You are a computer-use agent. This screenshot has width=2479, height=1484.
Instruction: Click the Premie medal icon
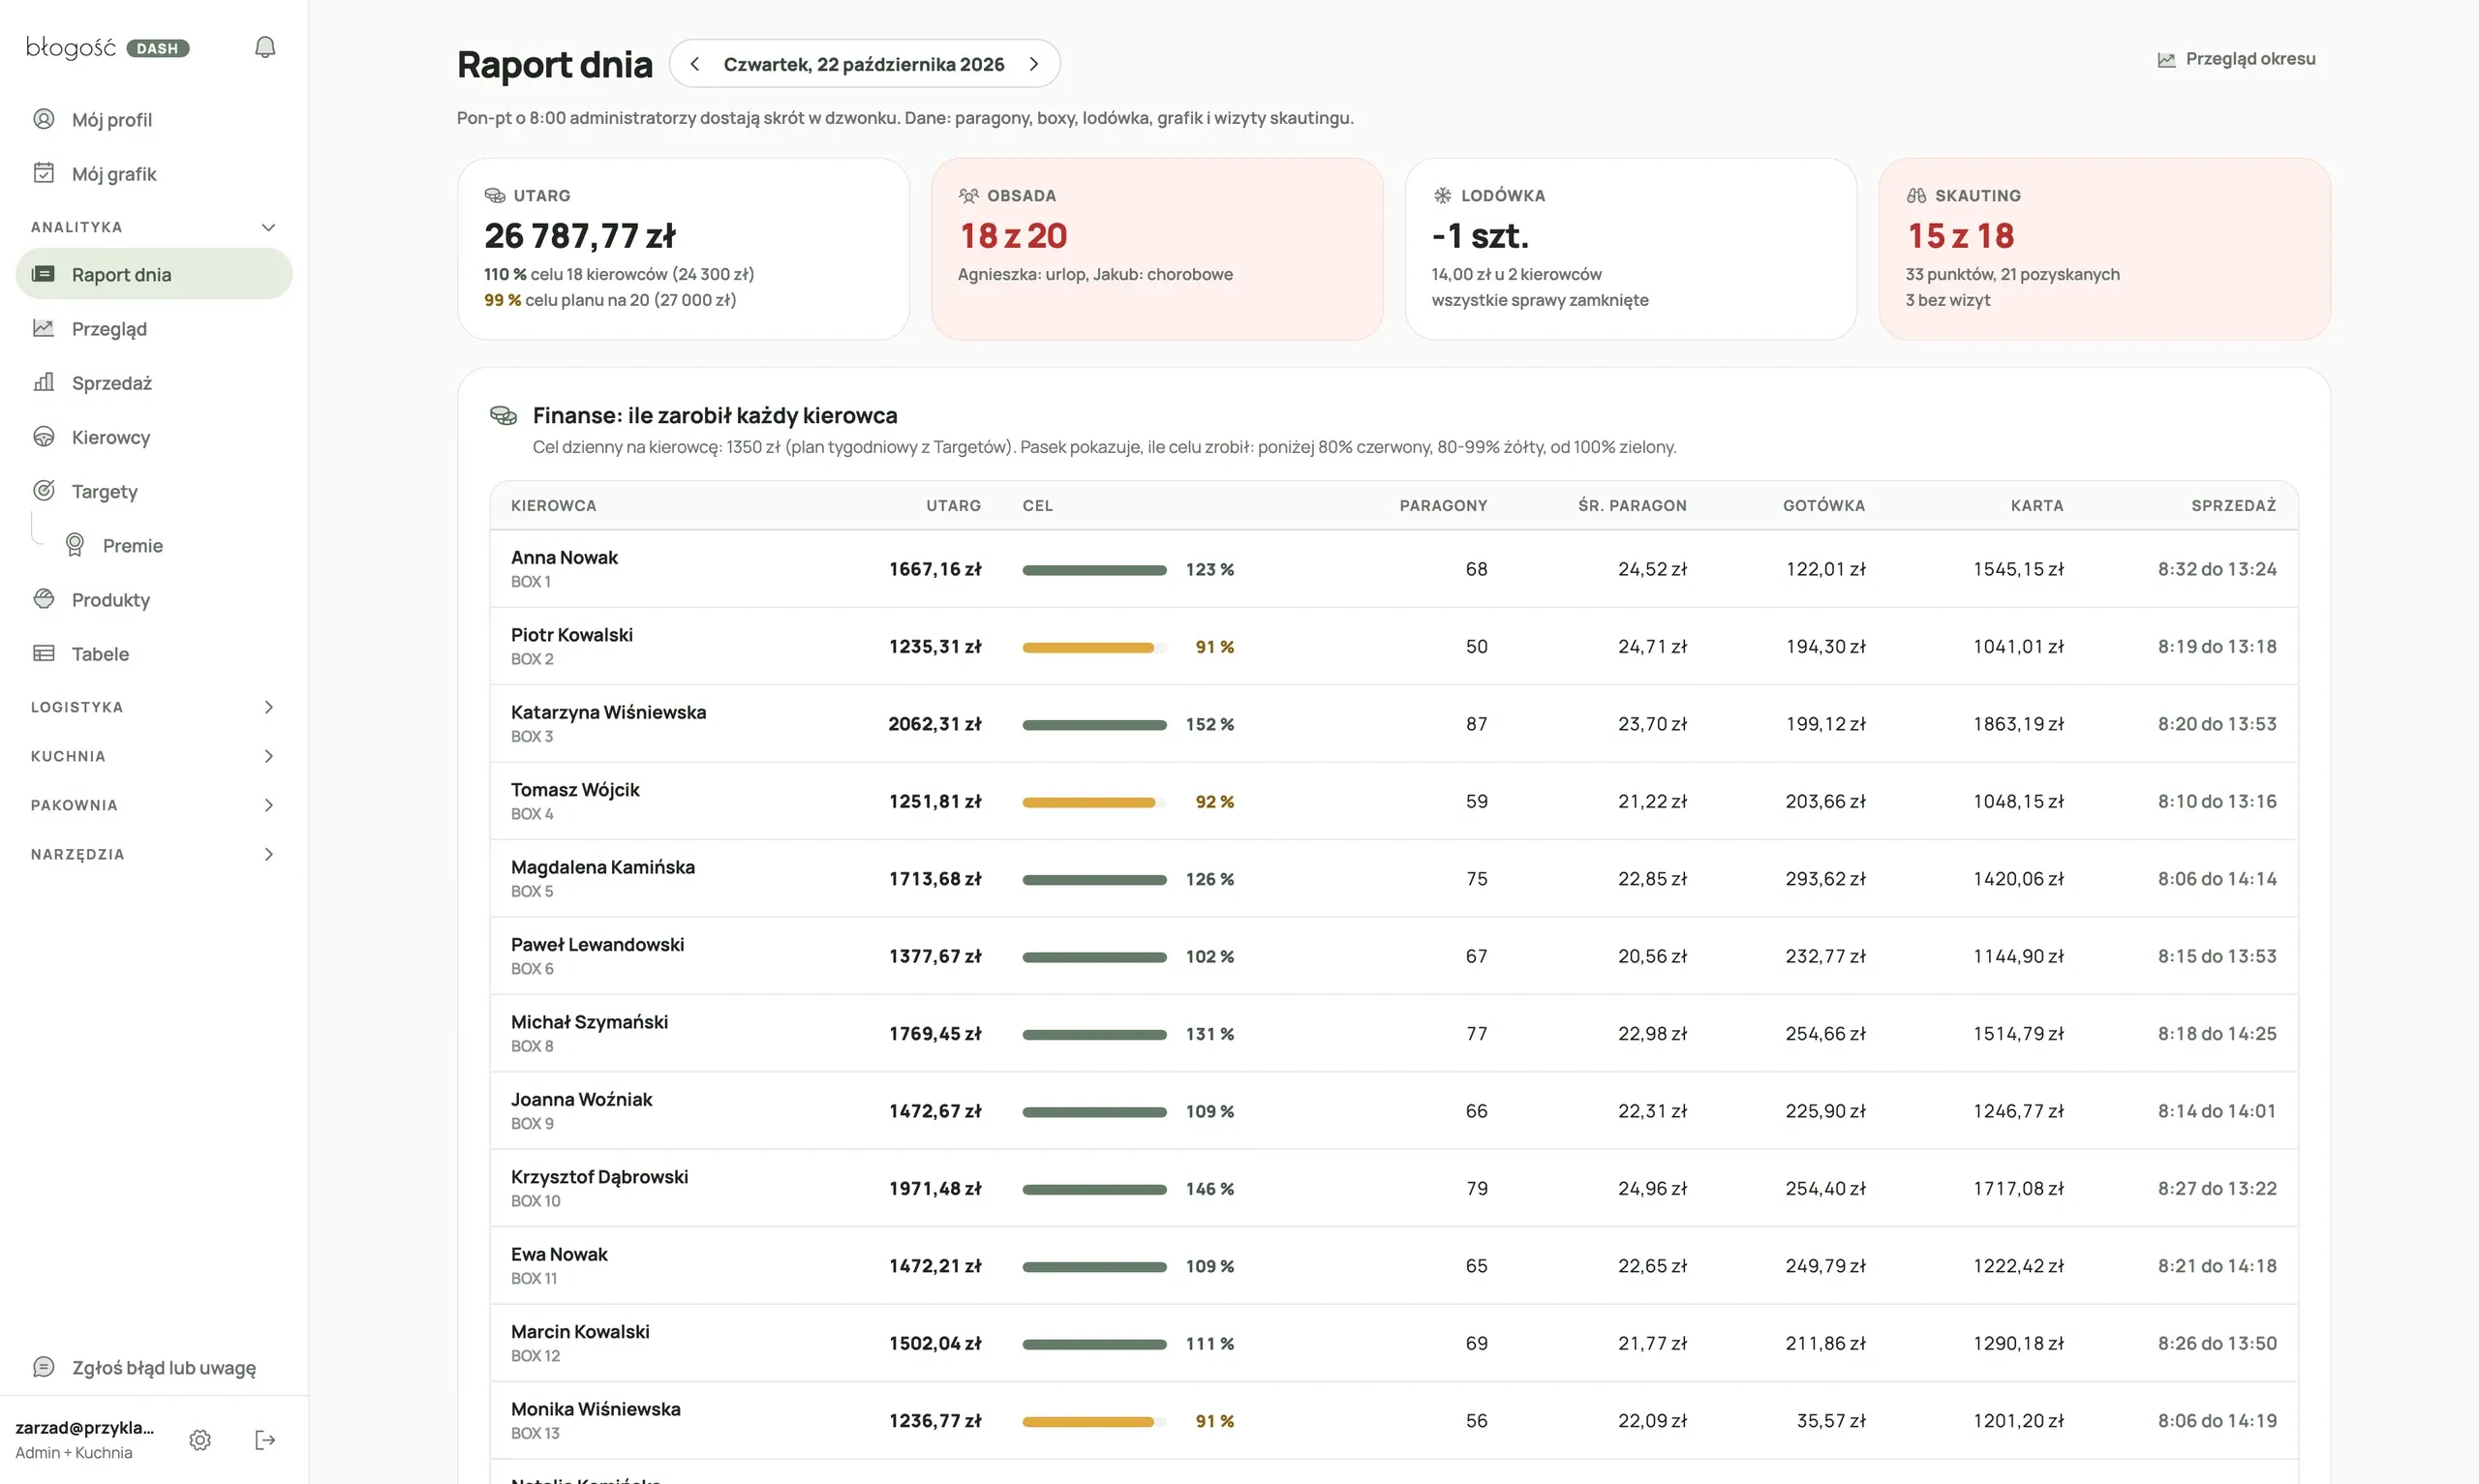point(75,545)
